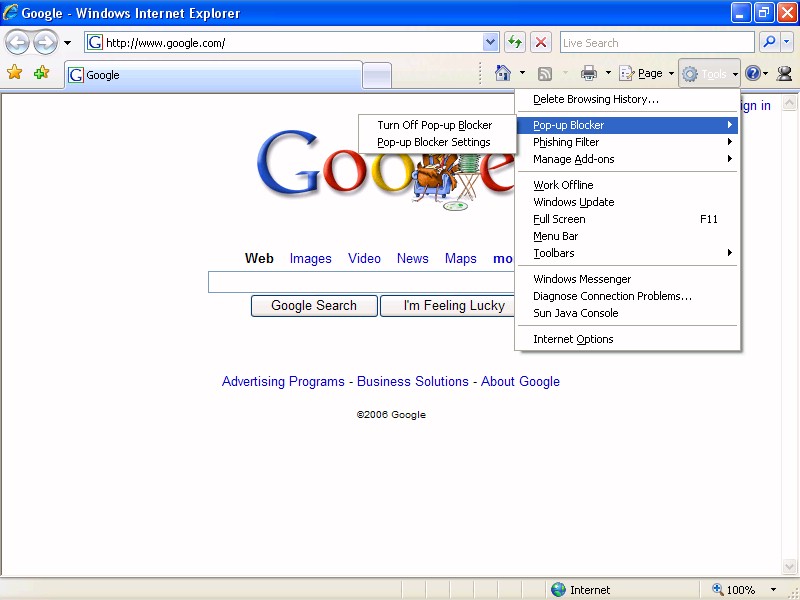Select the Pop-up Blocker menu item
800x600 pixels.
pos(628,125)
